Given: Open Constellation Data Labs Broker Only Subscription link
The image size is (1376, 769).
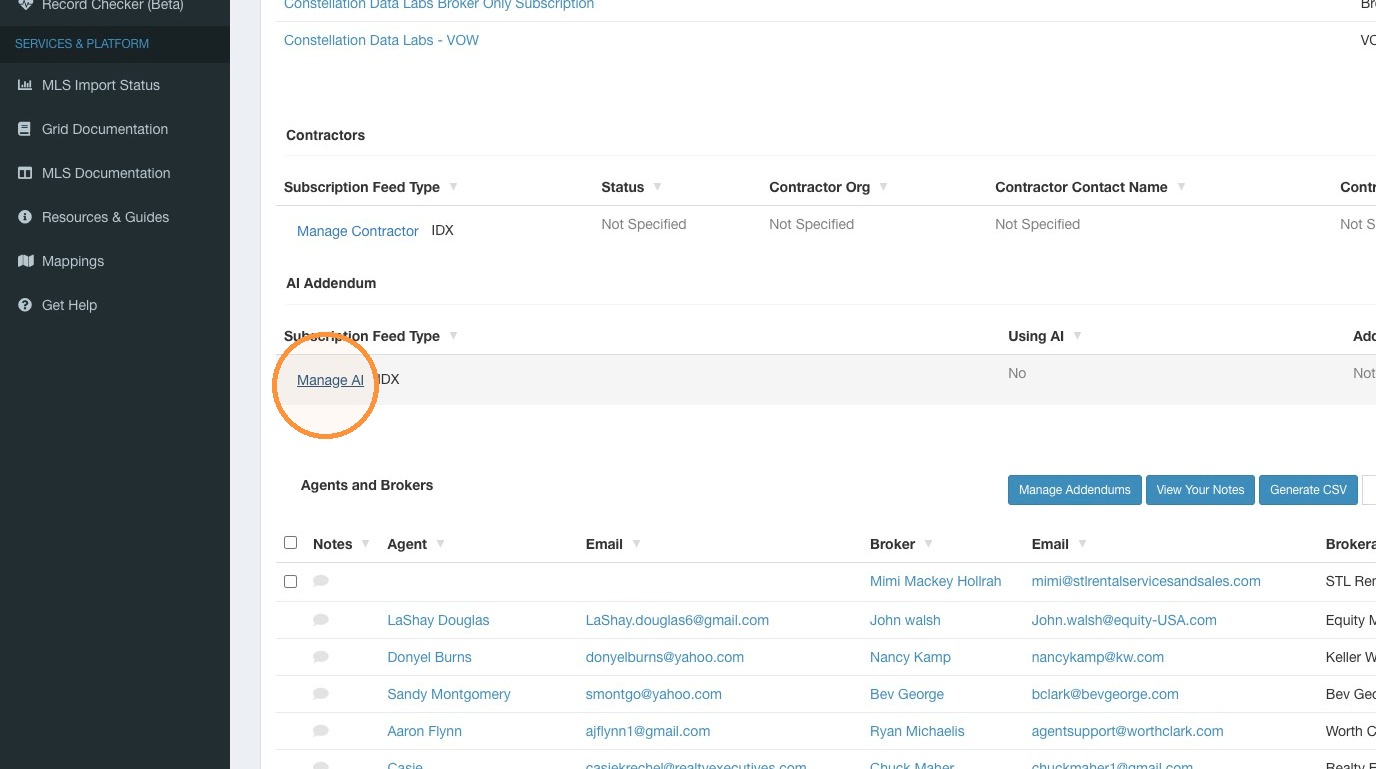Looking at the screenshot, I should 439,5.
